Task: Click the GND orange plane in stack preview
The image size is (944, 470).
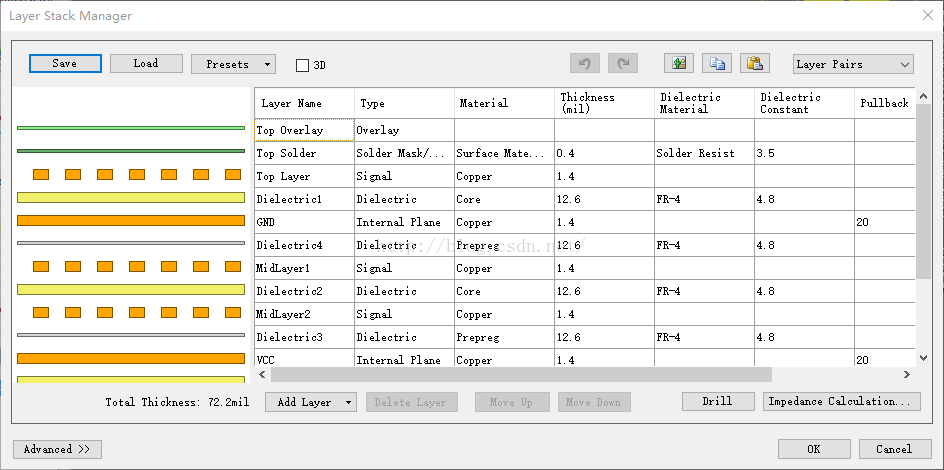Action: coord(131,220)
